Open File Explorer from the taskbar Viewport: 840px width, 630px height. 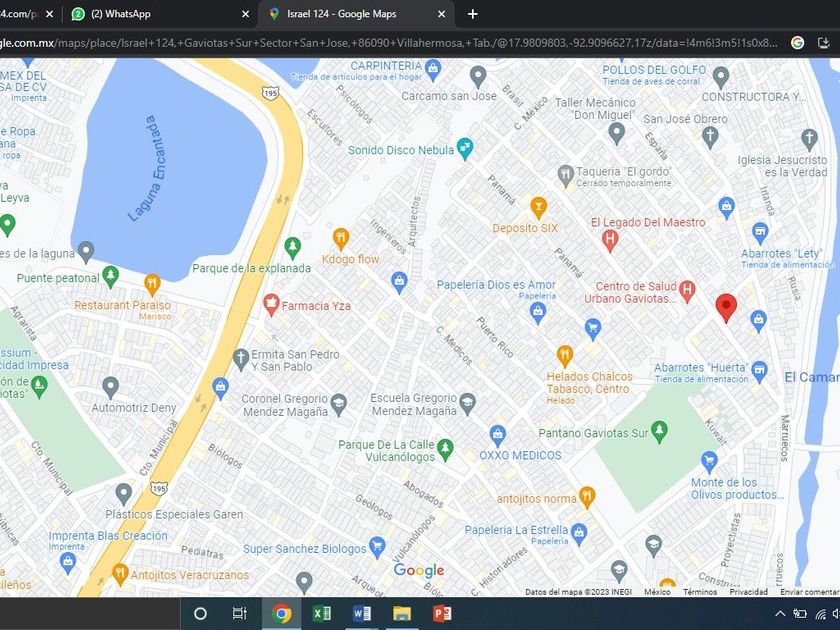click(x=402, y=613)
